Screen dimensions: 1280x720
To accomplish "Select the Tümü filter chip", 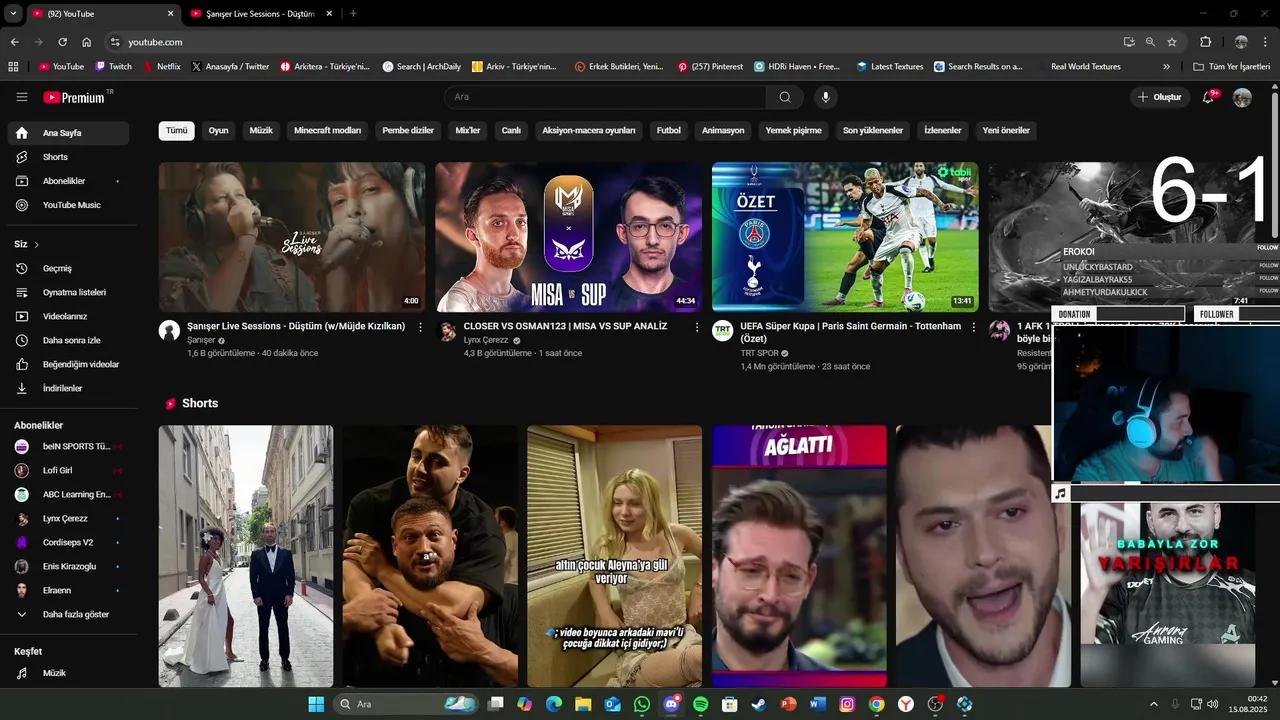I will click(x=176, y=130).
